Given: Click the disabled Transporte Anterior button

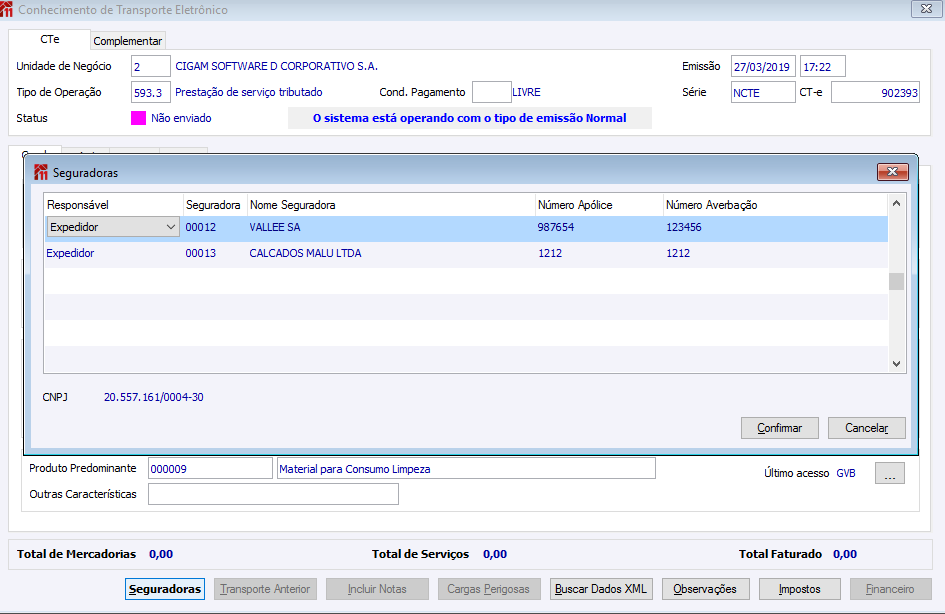Looking at the screenshot, I should [265, 589].
